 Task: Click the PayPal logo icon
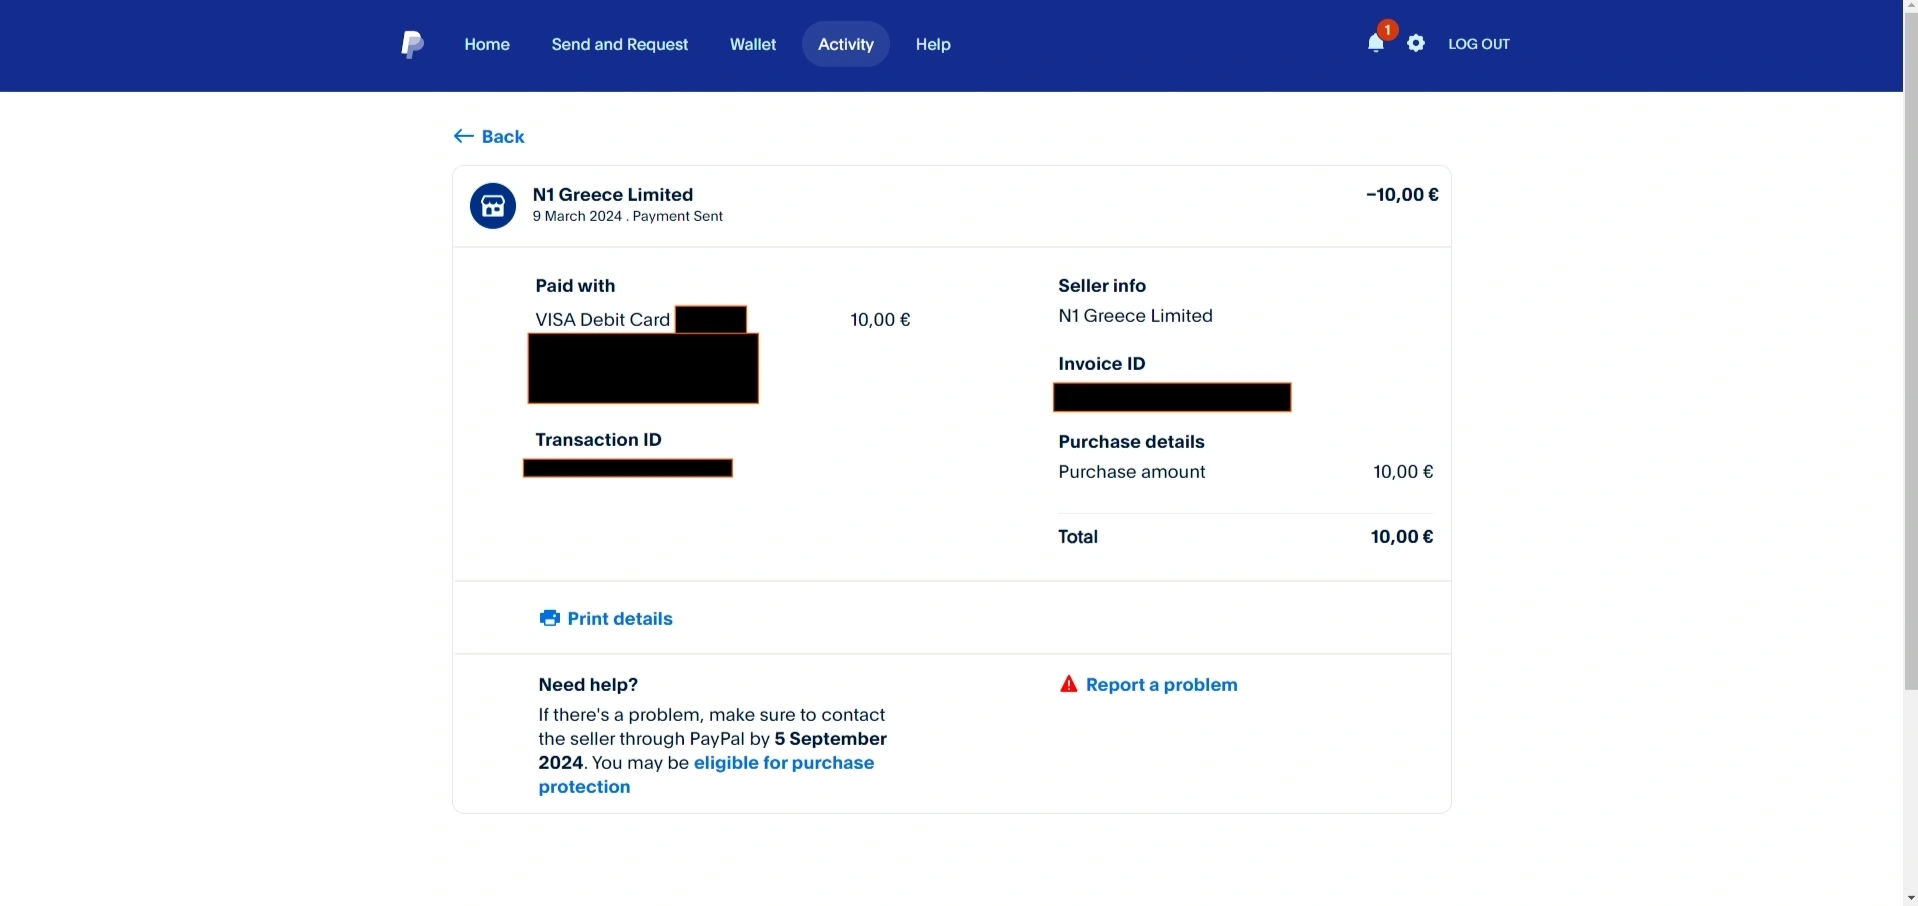(412, 44)
